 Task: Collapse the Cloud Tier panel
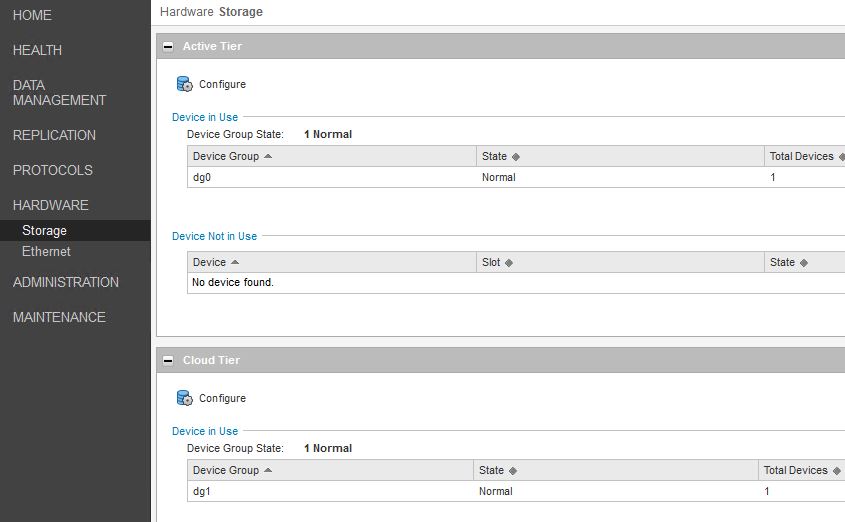169,360
